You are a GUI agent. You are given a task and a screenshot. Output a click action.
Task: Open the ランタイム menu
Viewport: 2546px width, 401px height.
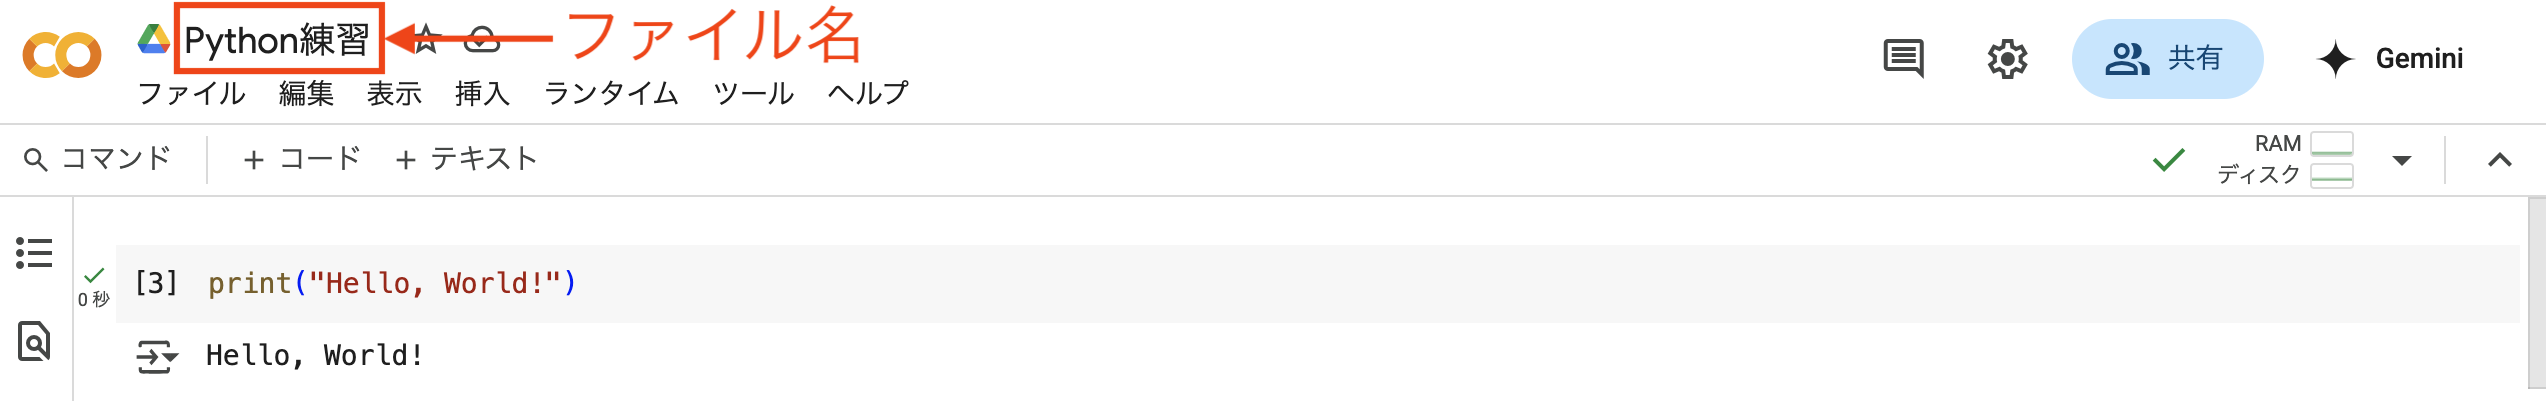click(x=611, y=93)
